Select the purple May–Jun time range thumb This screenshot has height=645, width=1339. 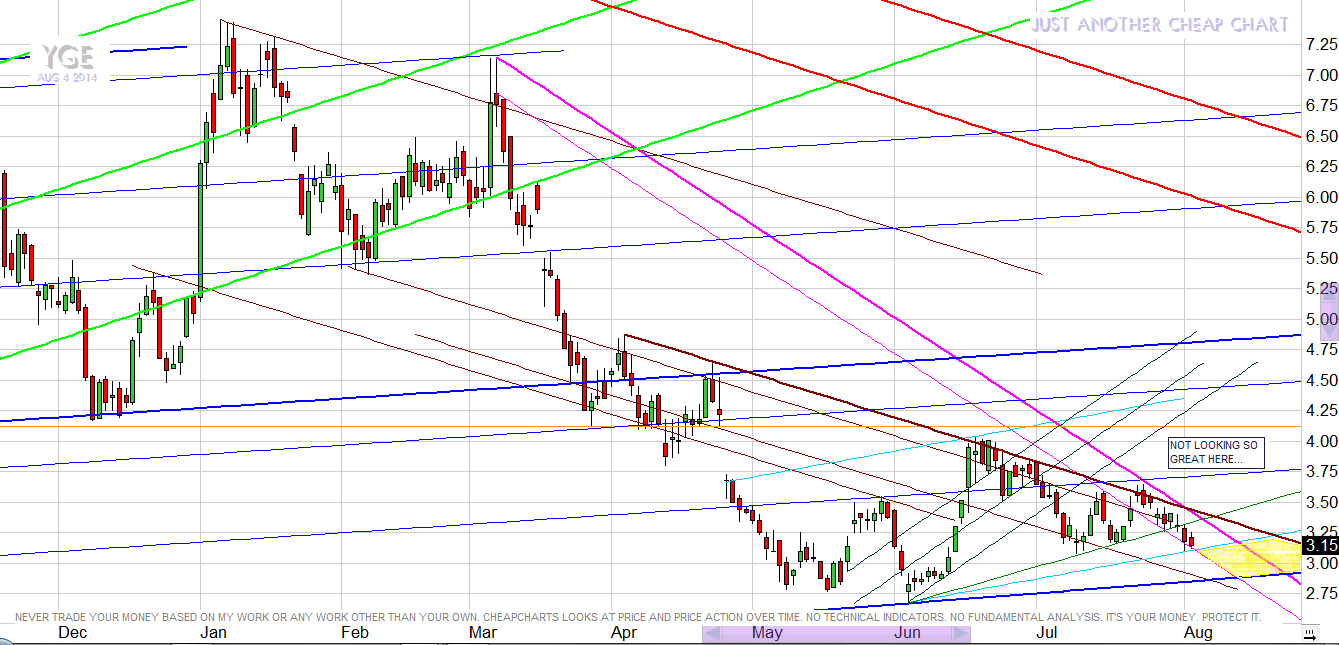[836, 634]
